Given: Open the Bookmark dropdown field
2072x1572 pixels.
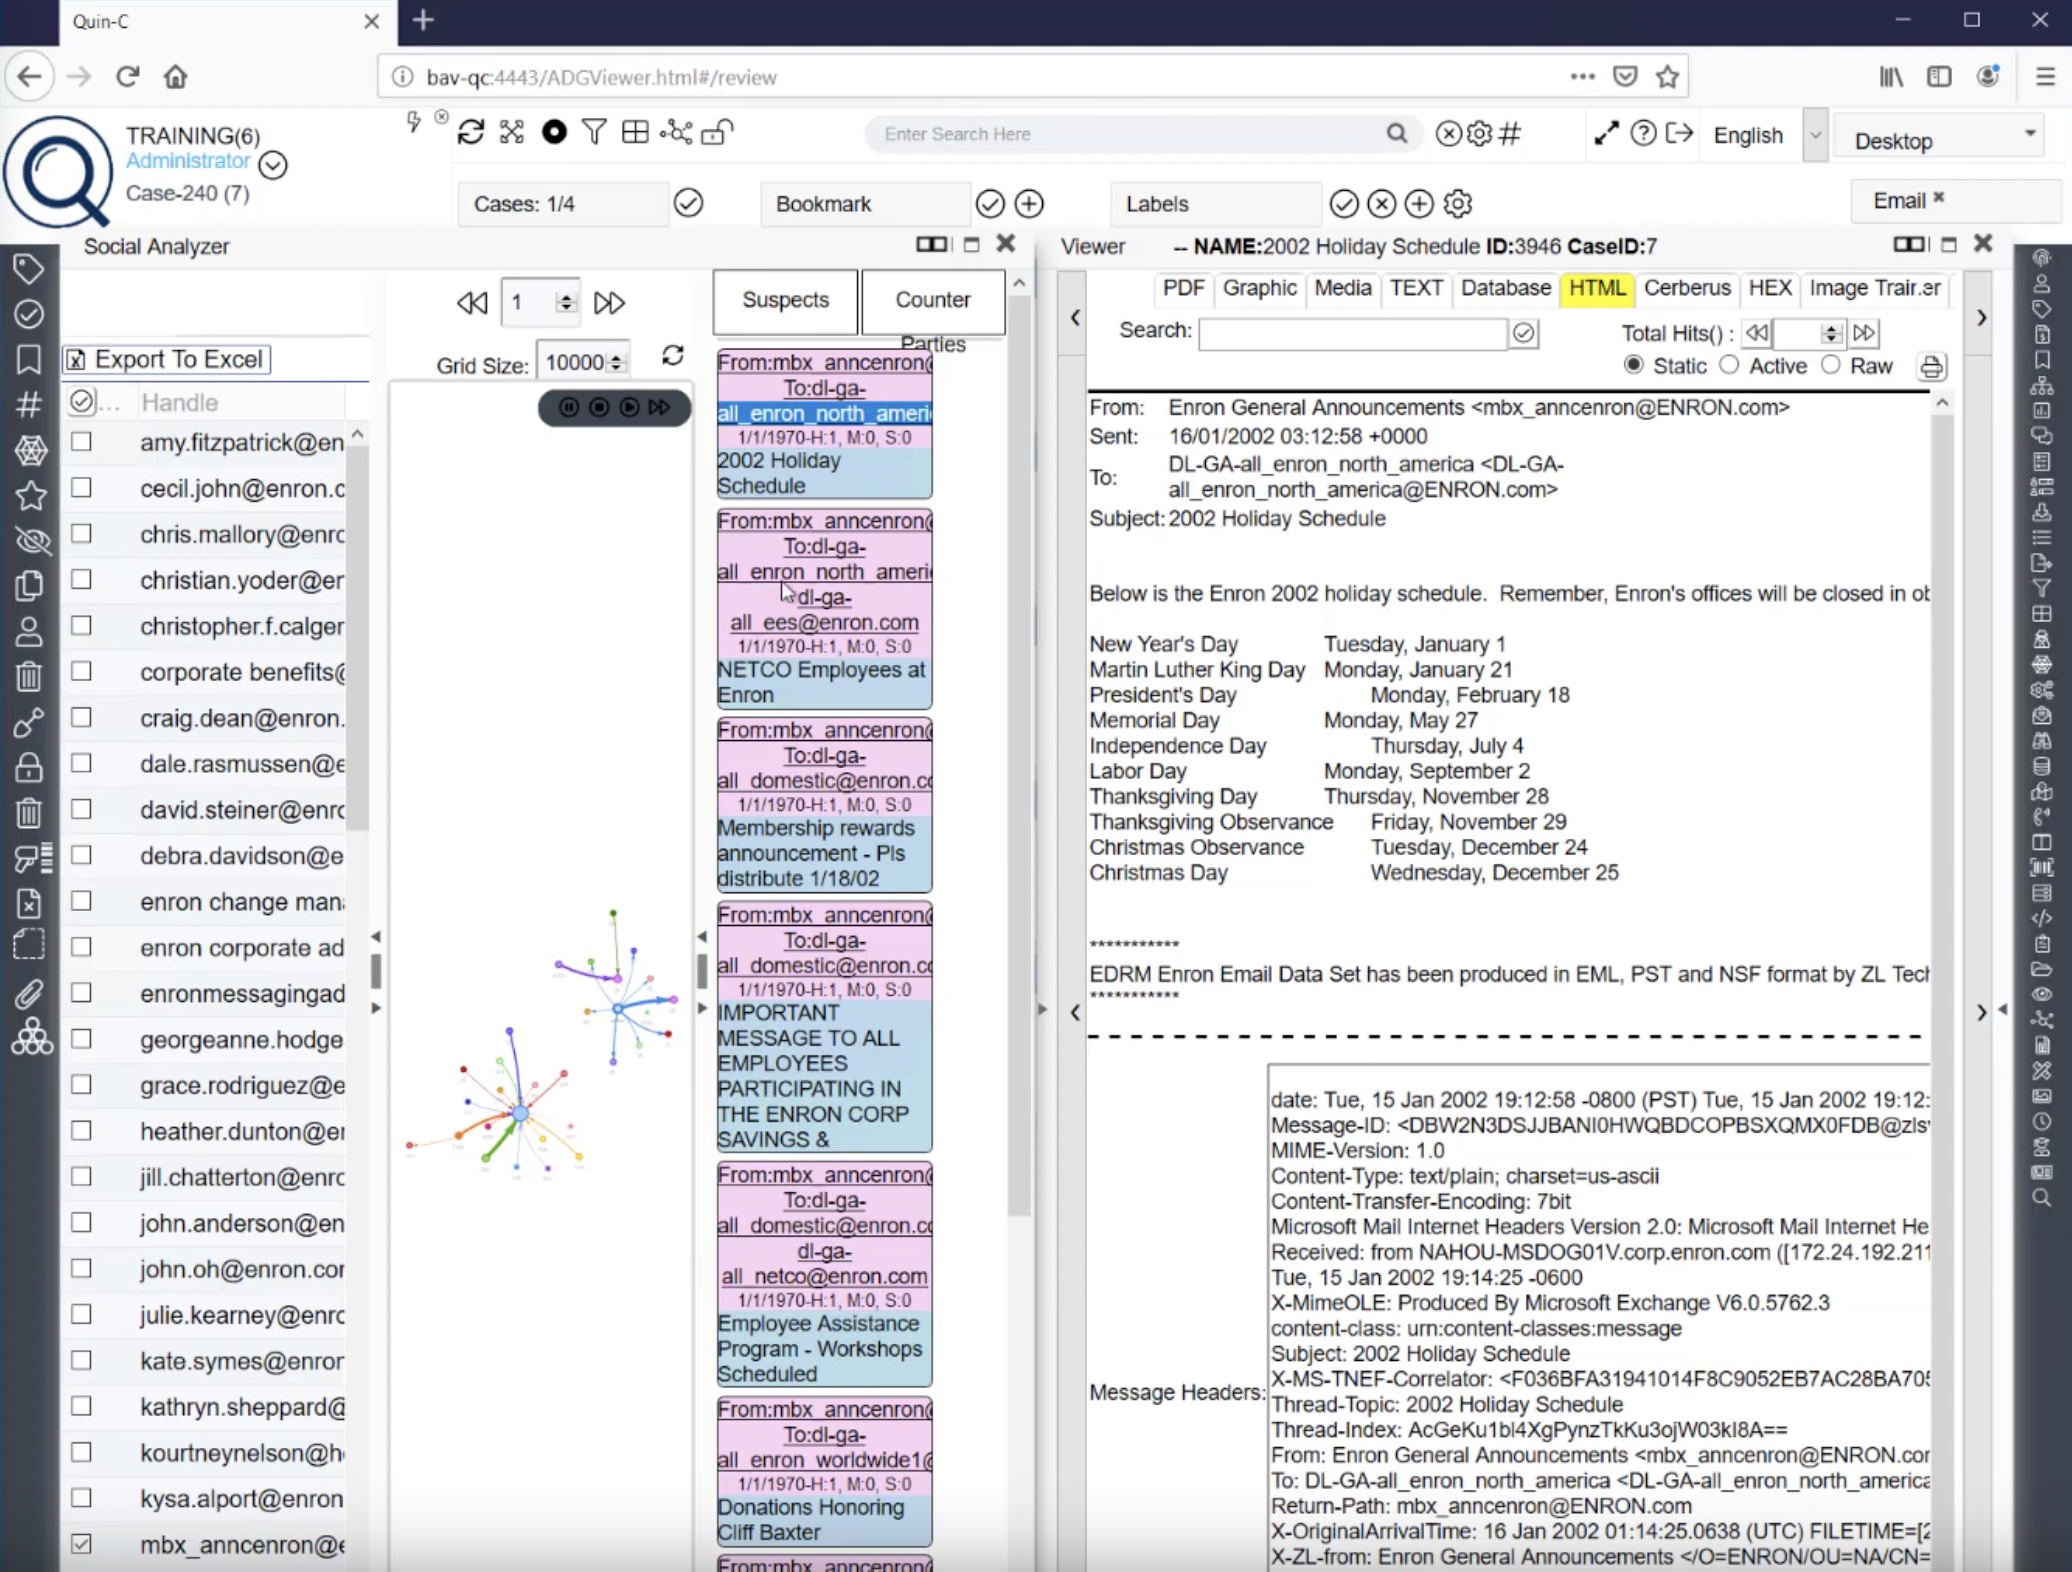Looking at the screenshot, I should pos(865,204).
